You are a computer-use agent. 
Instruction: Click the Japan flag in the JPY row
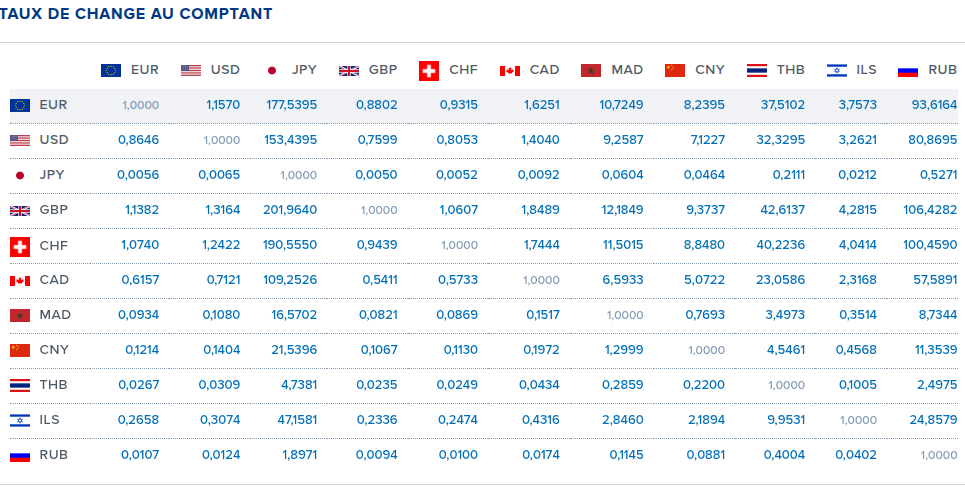click(x=19, y=175)
